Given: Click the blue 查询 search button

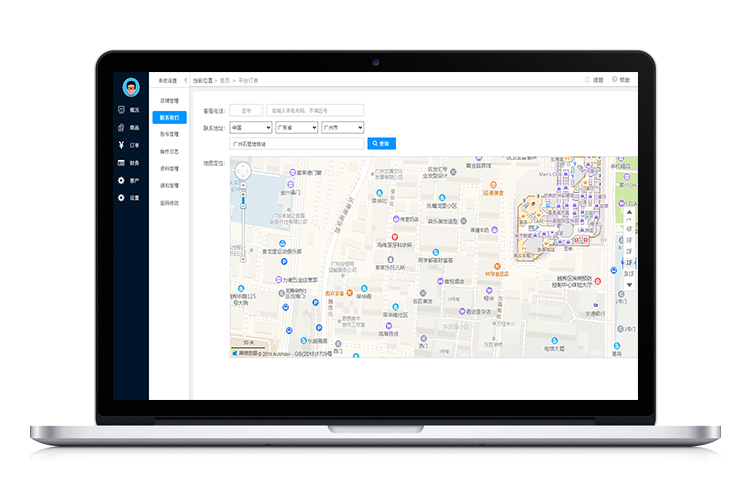Looking at the screenshot, I should pos(381,144).
